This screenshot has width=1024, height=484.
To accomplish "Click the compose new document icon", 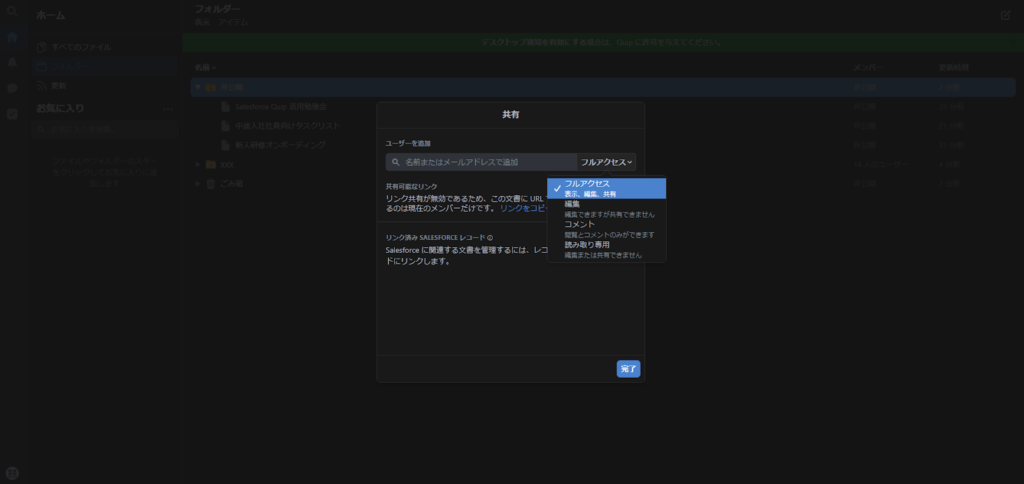I will [1005, 15].
